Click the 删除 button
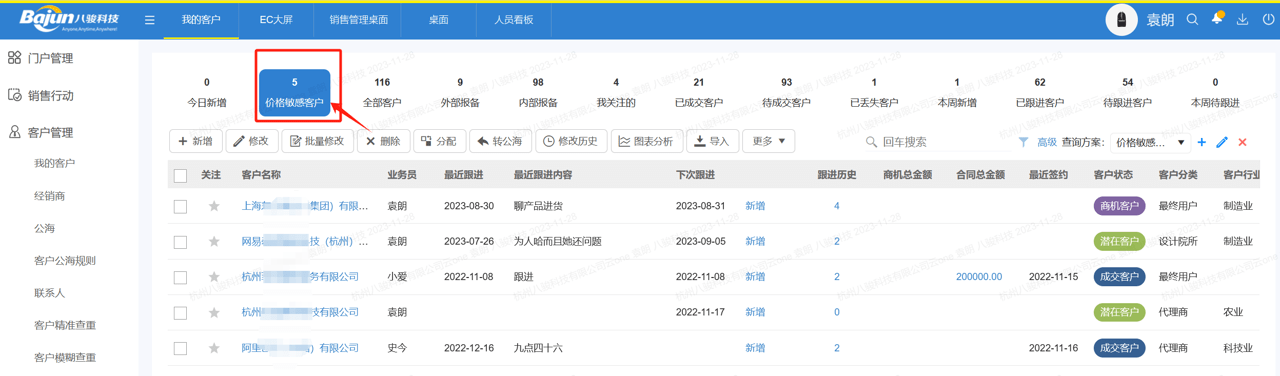The height and width of the screenshot is (376, 1280). point(383,141)
